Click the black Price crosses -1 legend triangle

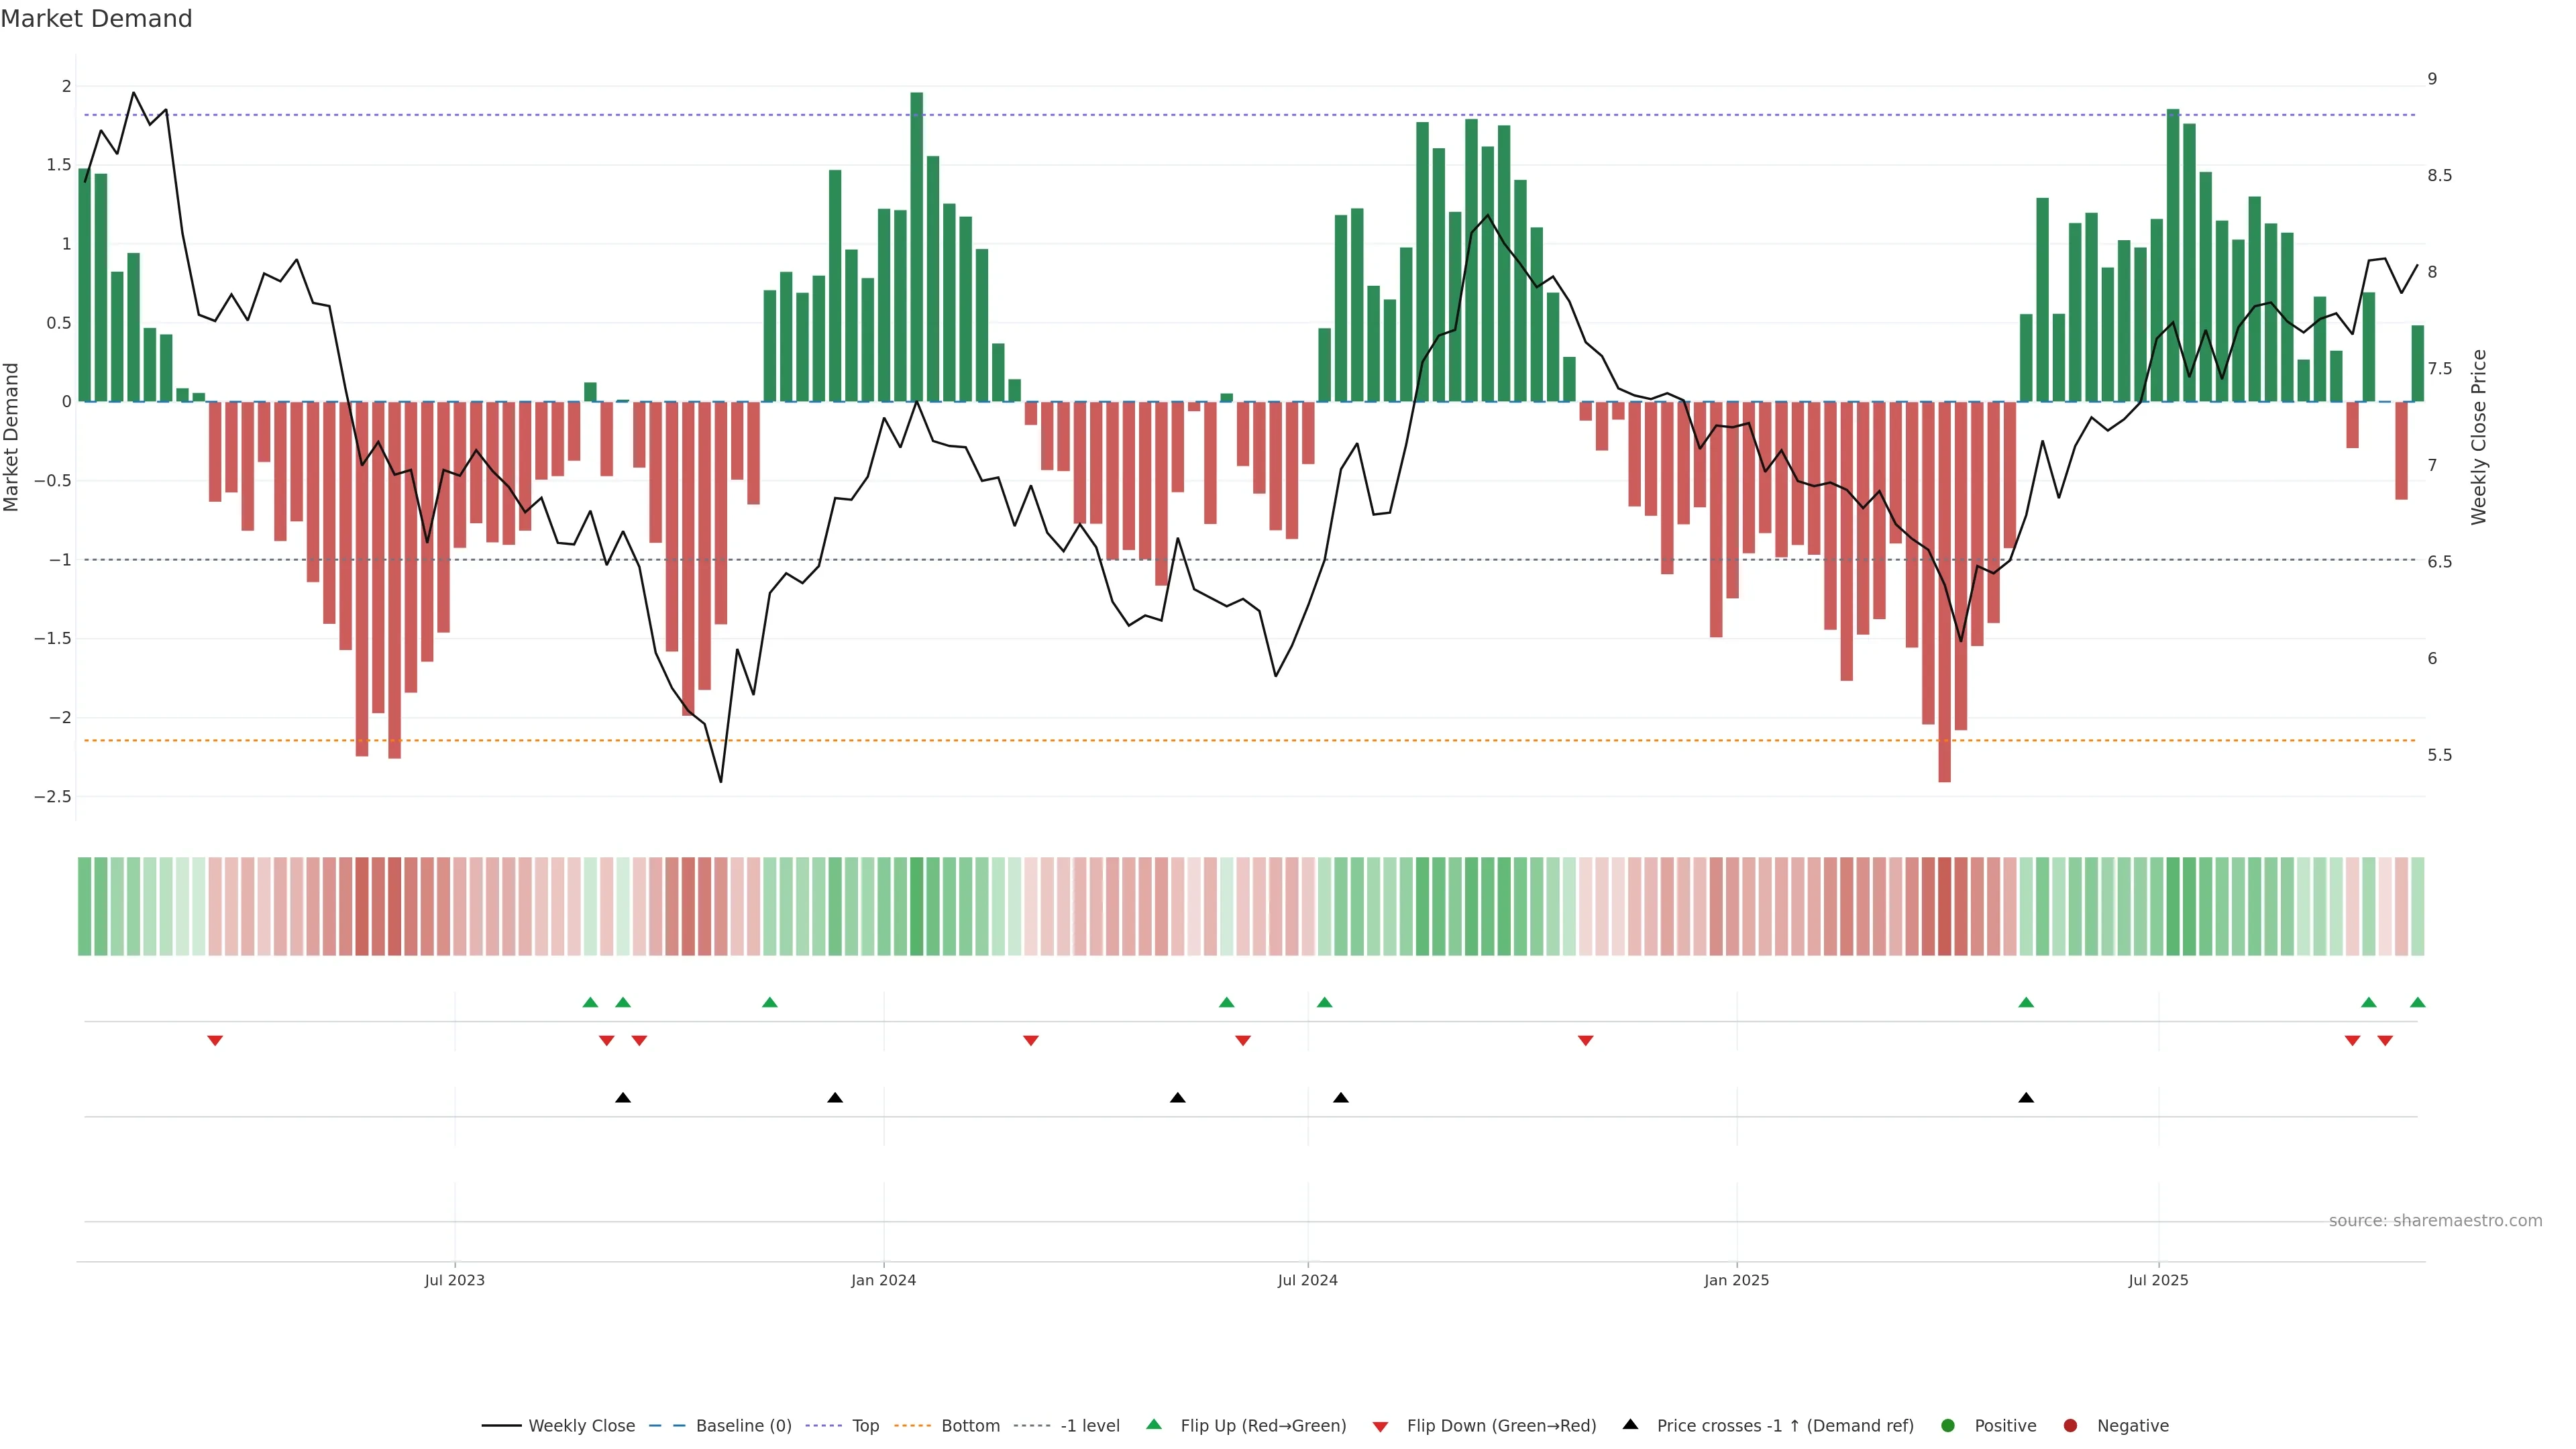(1630, 1424)
